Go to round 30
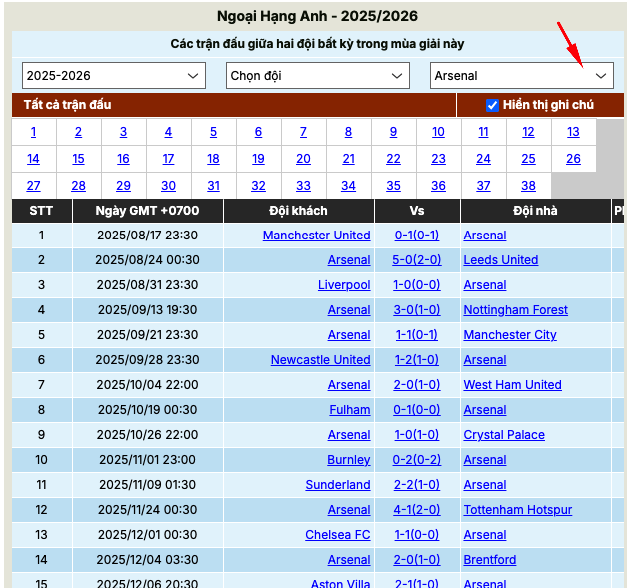This screenshot has width=627, height=588. pos(168,186)
